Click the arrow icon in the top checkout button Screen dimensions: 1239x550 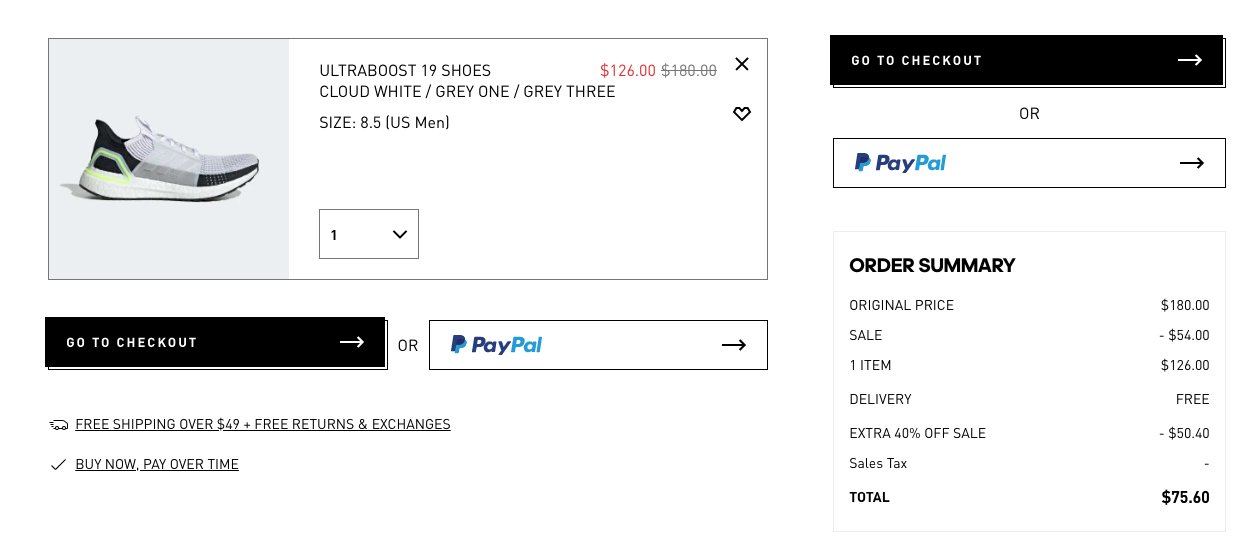pyautogui.click(x=1189, y=60)
